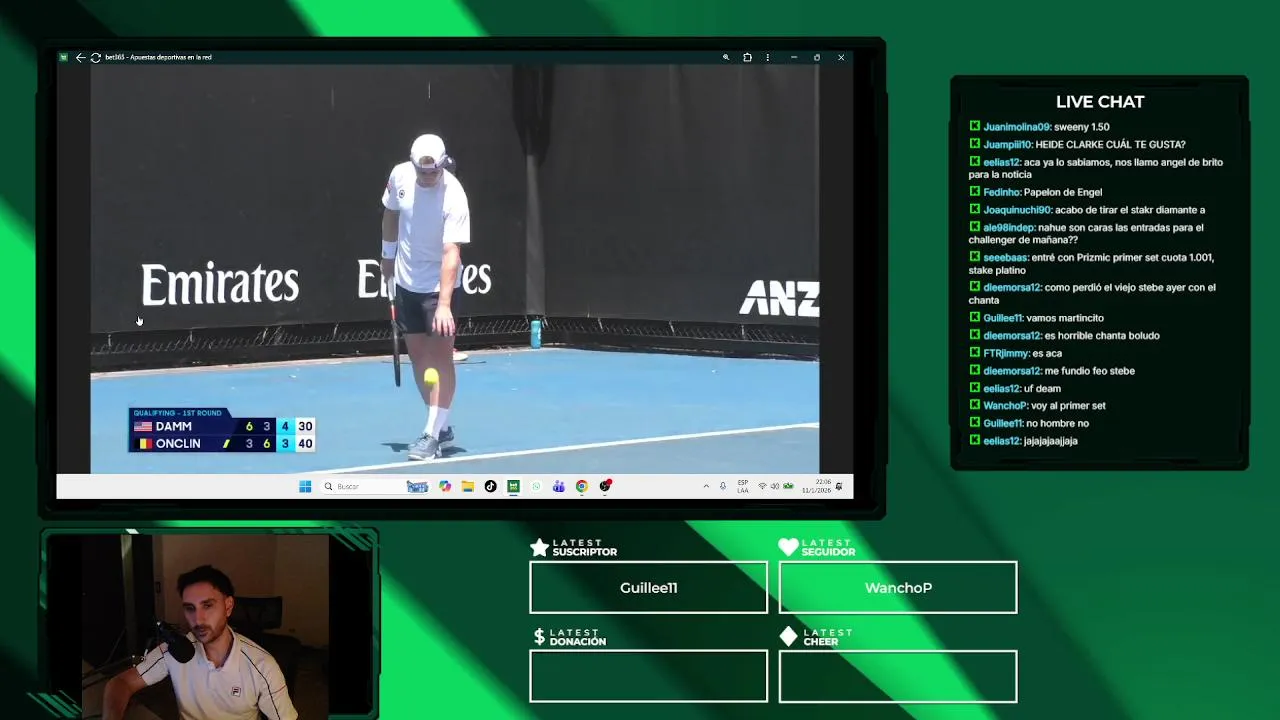Open TikTok from the taskbar
This screenshot has height=720, width=1280.
pos(490,486)
